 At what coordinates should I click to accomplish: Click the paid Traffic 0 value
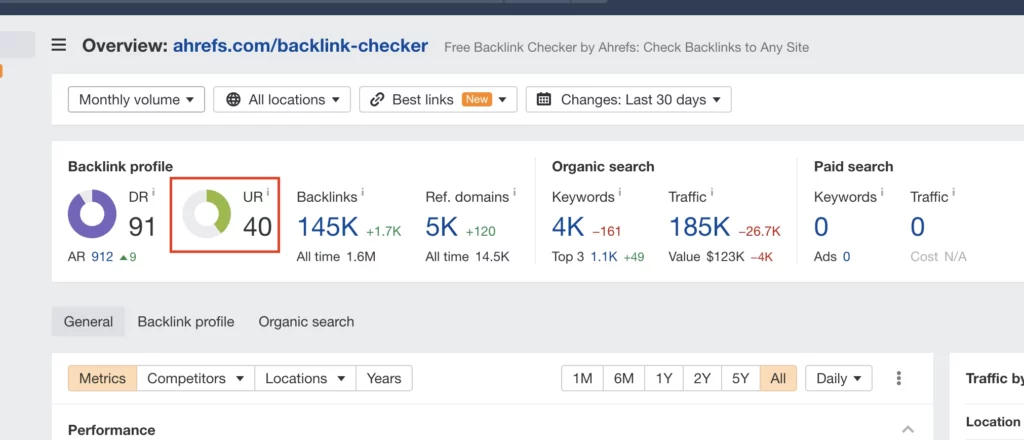pos(918,227)
